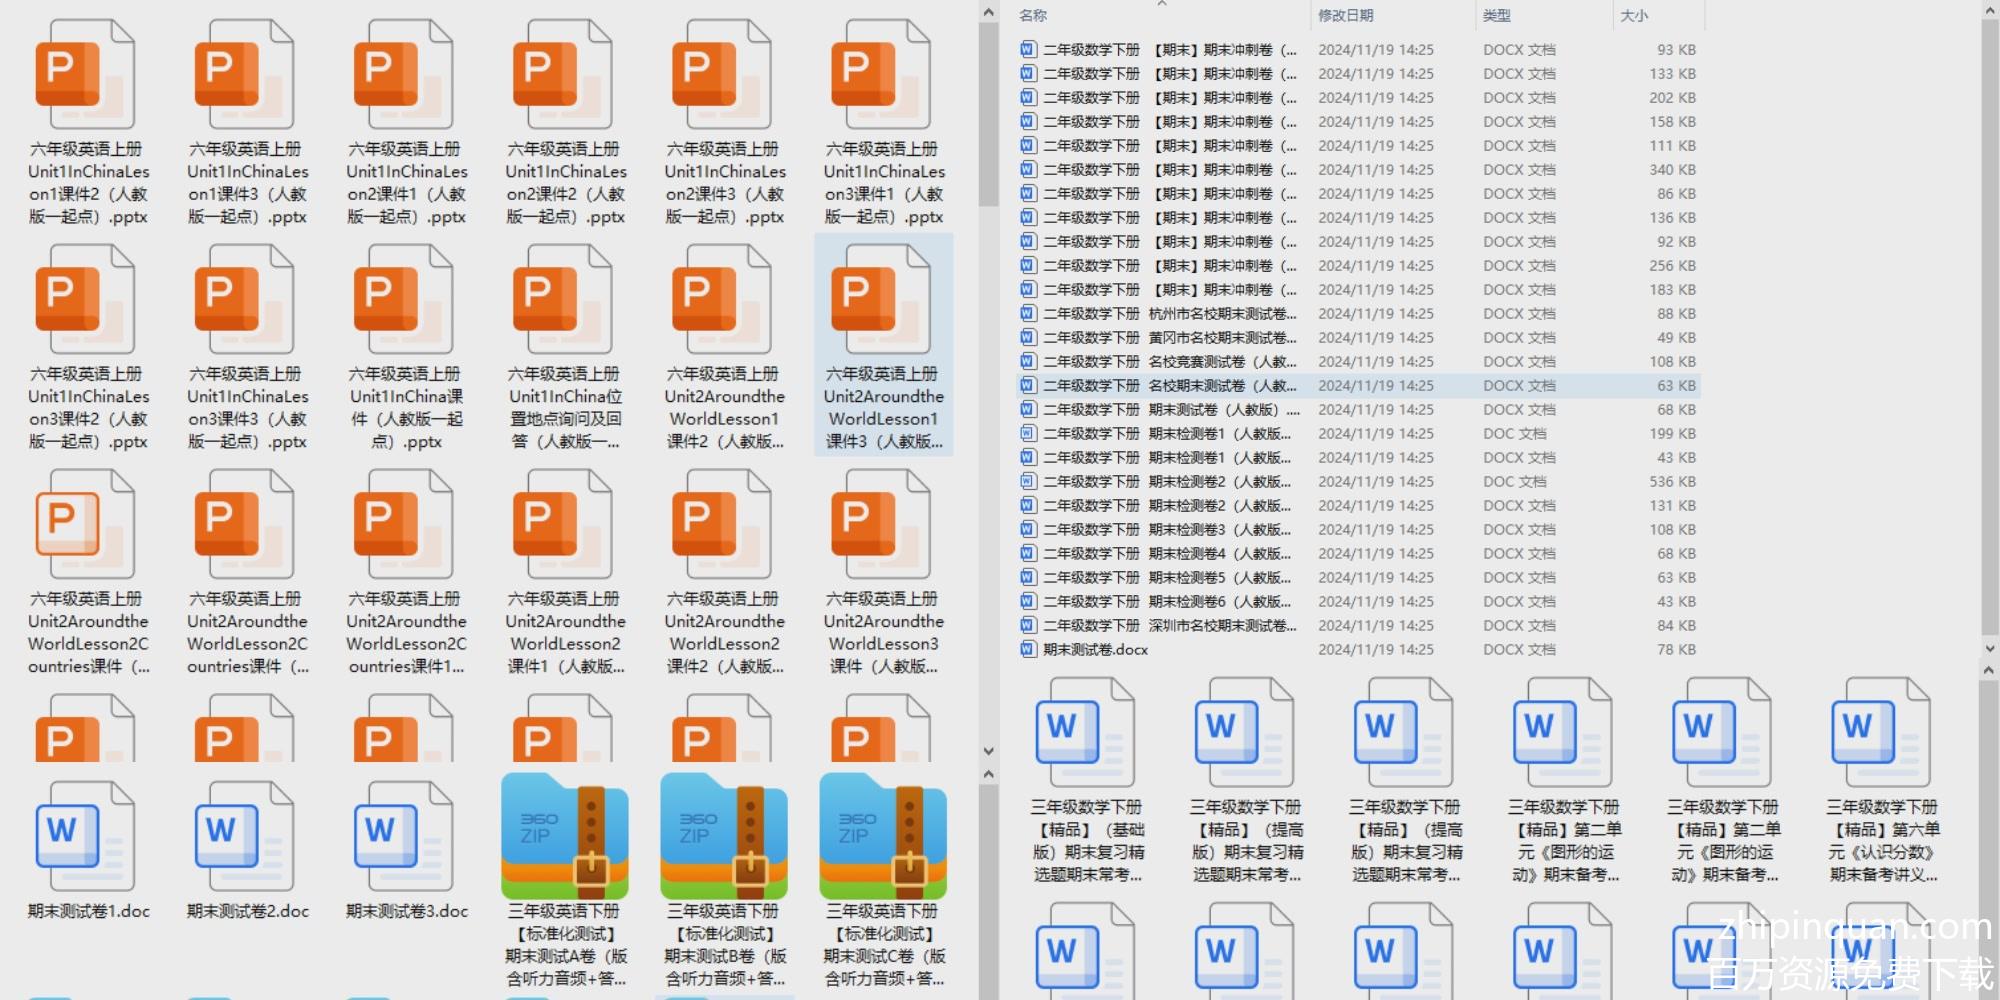Click down arrow of details list scrollbar
The image size is (2000, 1000).
pos(1989,648)
